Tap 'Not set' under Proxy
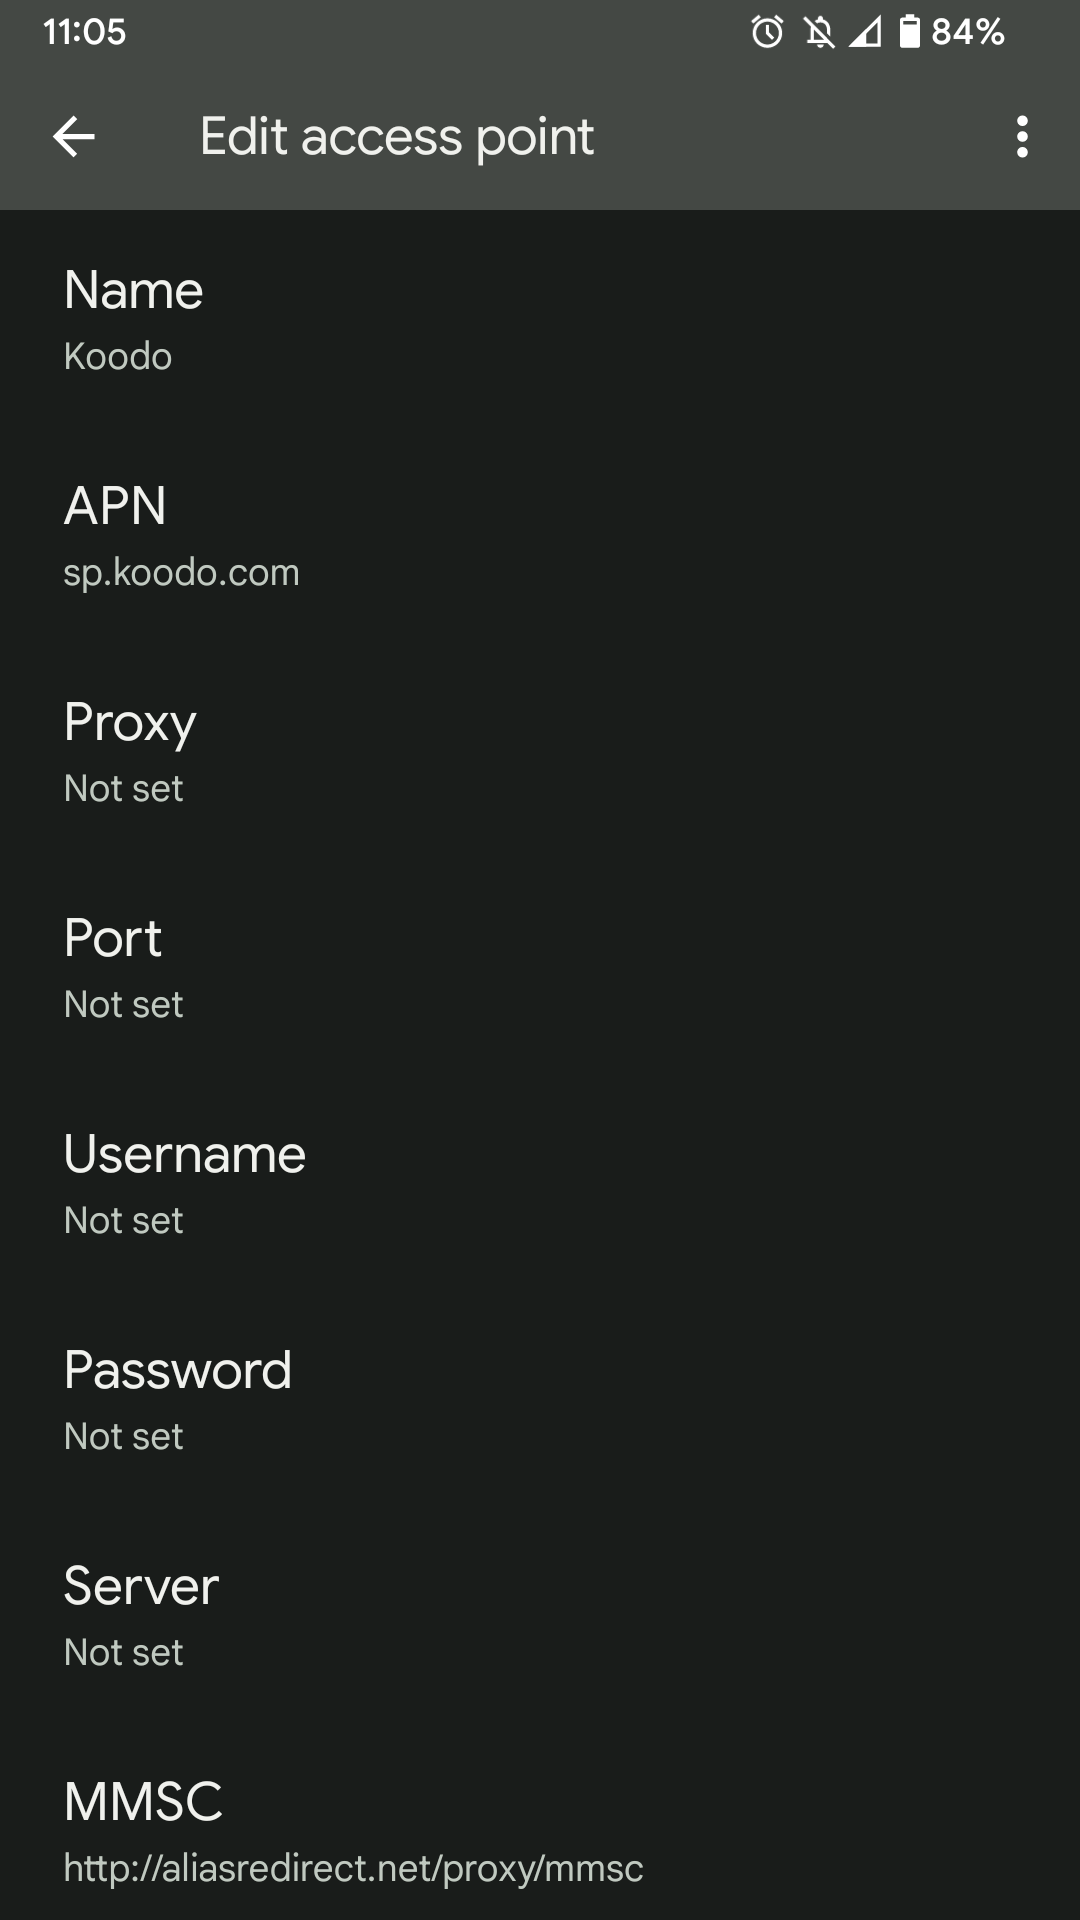The width and height of the screenshot is (1080, 1920). coord(123,789)
